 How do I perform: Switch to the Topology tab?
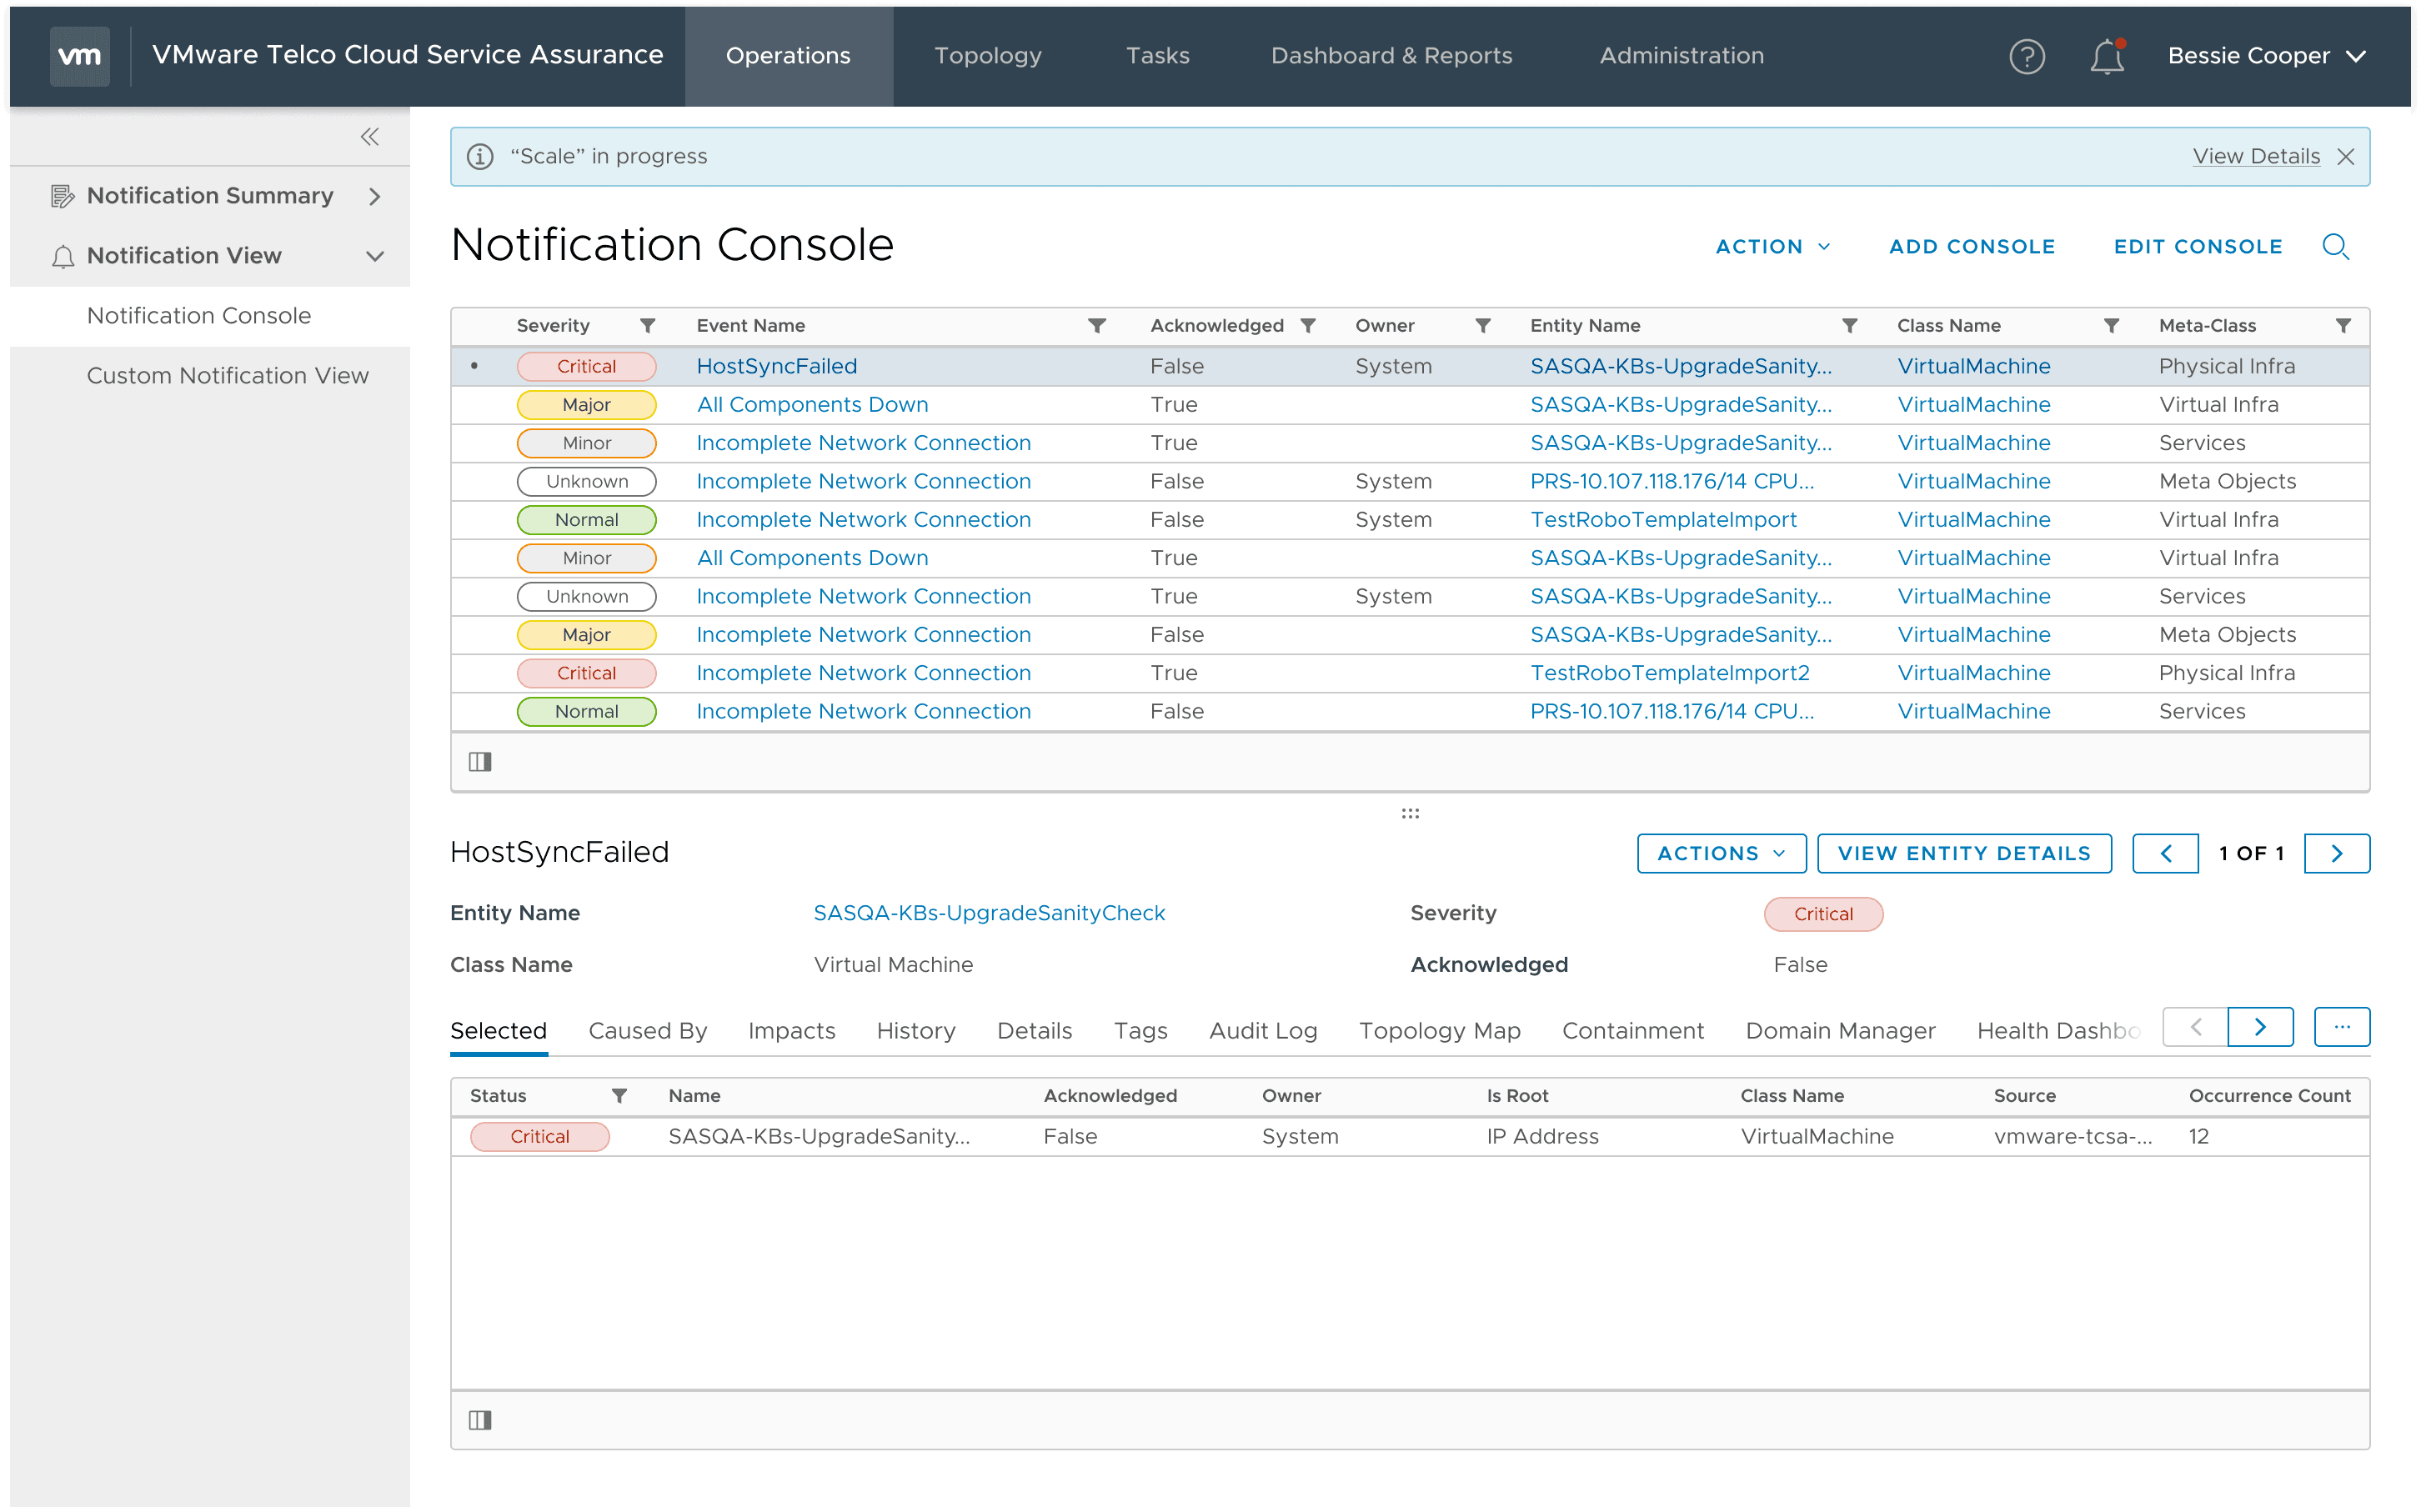[x=987, y=56]
